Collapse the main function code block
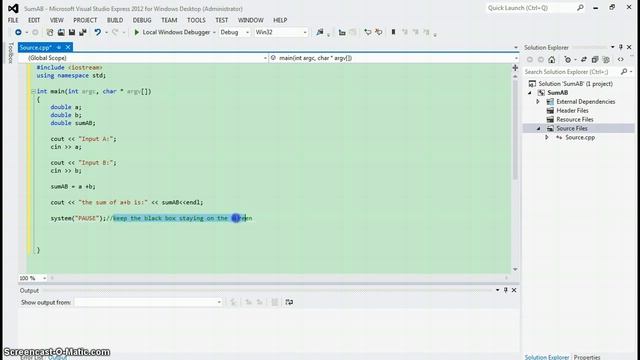The height and width of the screenshot is (360, 640). (x=33, y=91)
